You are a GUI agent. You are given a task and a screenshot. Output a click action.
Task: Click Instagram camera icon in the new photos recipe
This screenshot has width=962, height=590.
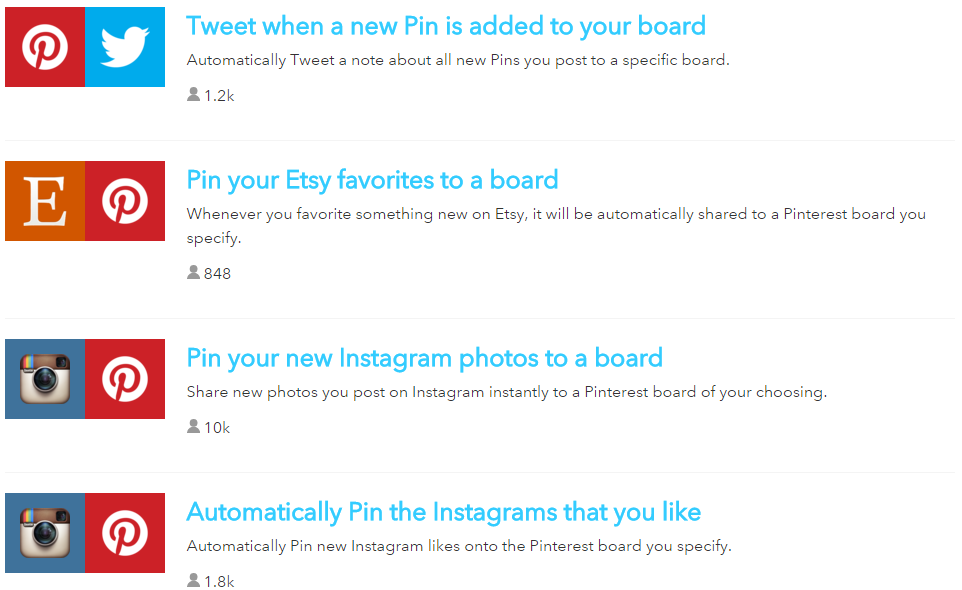point(45,379)
